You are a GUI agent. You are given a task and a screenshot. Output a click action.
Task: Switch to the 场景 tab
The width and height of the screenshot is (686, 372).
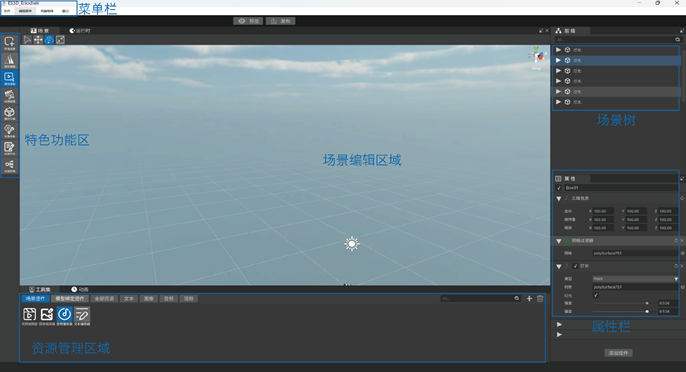pos(40,31)
